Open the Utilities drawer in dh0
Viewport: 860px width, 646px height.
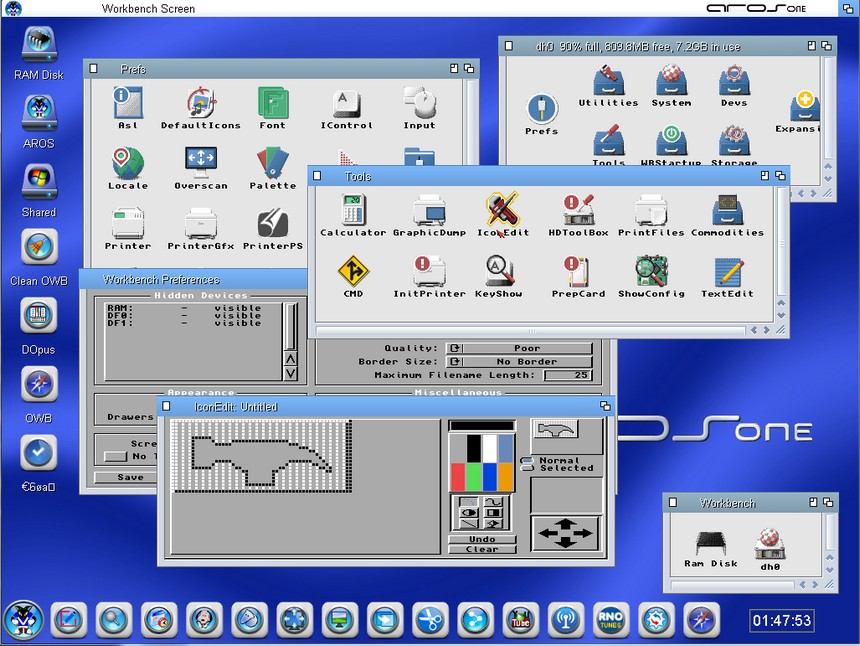pyautogui.click(x=607, y=82)
